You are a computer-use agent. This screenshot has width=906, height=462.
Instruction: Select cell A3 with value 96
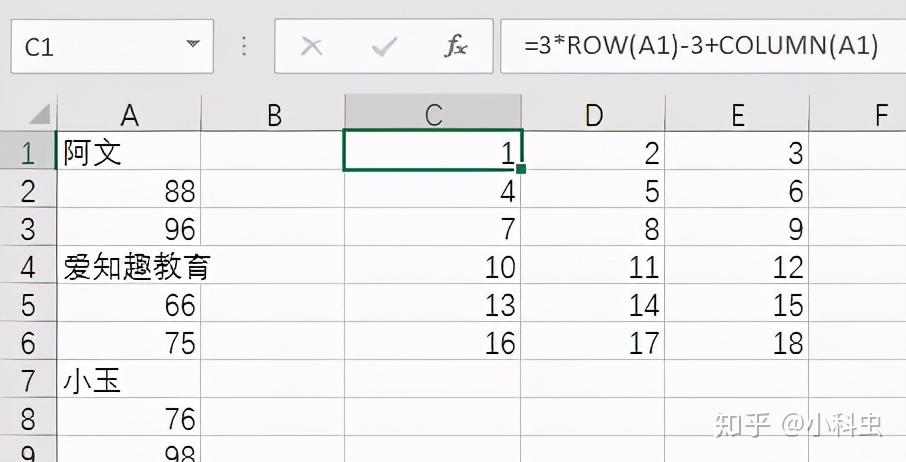(x=129, y=227)
